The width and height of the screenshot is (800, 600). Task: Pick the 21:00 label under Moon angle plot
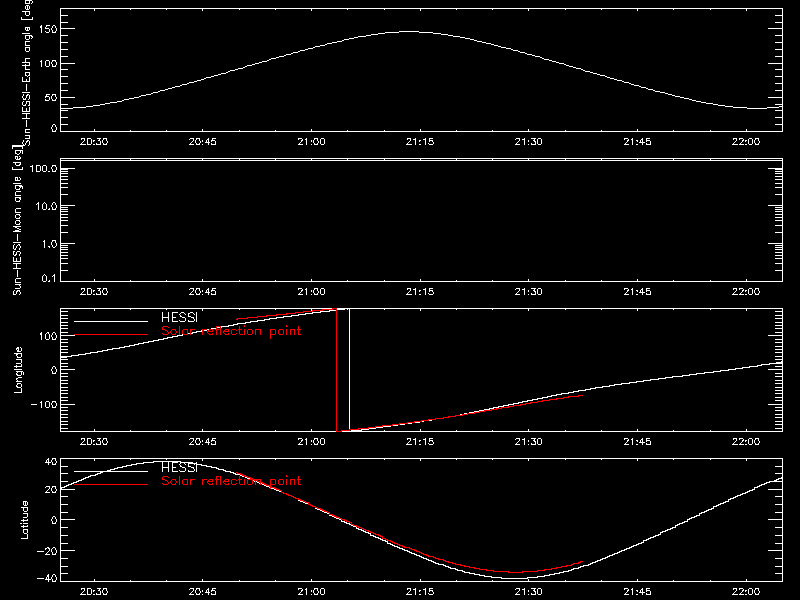pyautogui.click(x=311, y=292)
